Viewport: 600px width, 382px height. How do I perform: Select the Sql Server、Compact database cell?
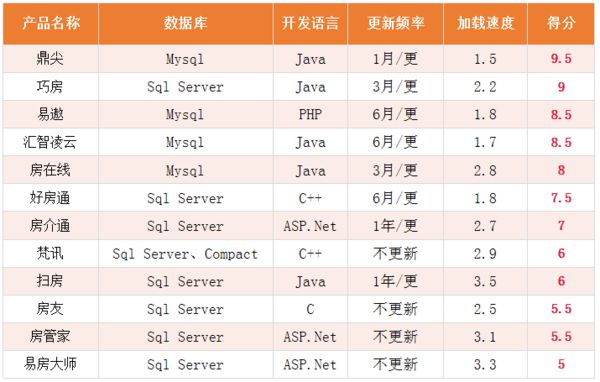185,254
